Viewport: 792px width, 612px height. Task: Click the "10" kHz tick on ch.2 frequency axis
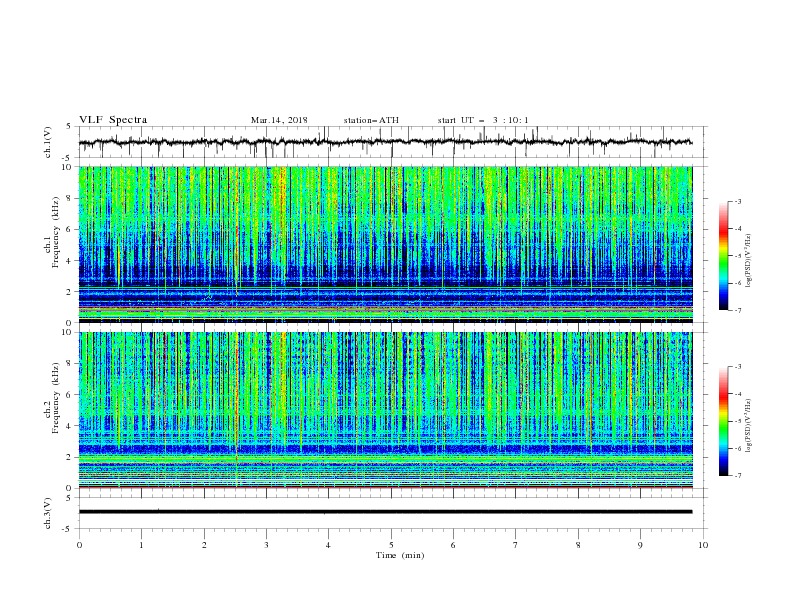click(68, 332)
